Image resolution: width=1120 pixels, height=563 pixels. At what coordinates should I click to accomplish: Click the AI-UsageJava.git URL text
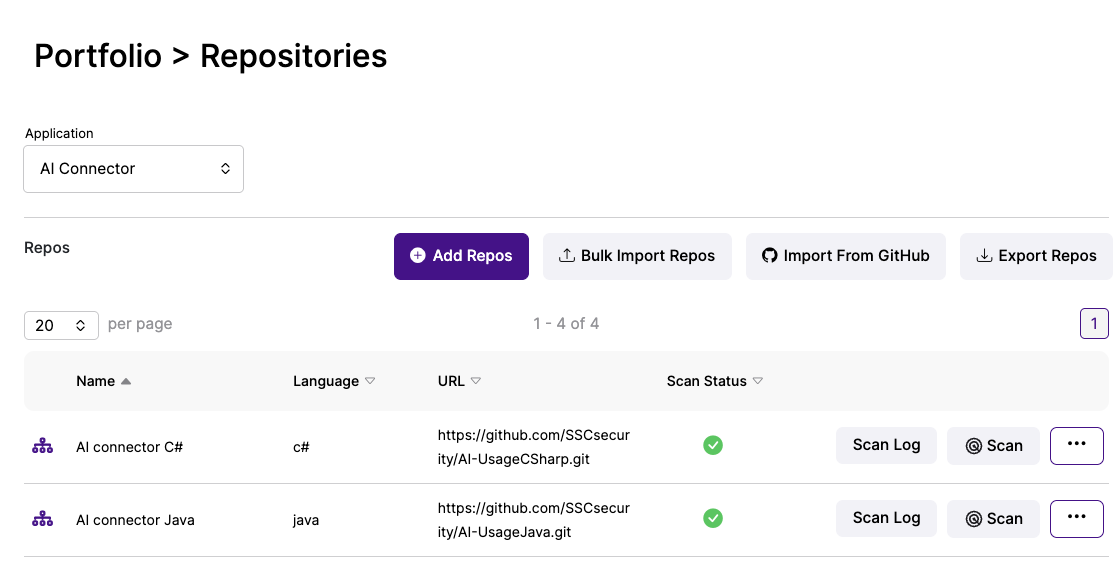click(x=534, y=519)
